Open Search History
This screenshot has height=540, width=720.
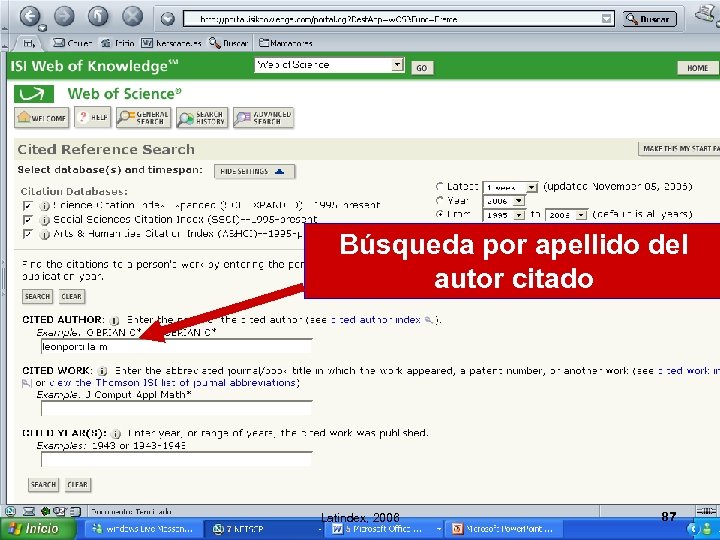coord(202,118)
